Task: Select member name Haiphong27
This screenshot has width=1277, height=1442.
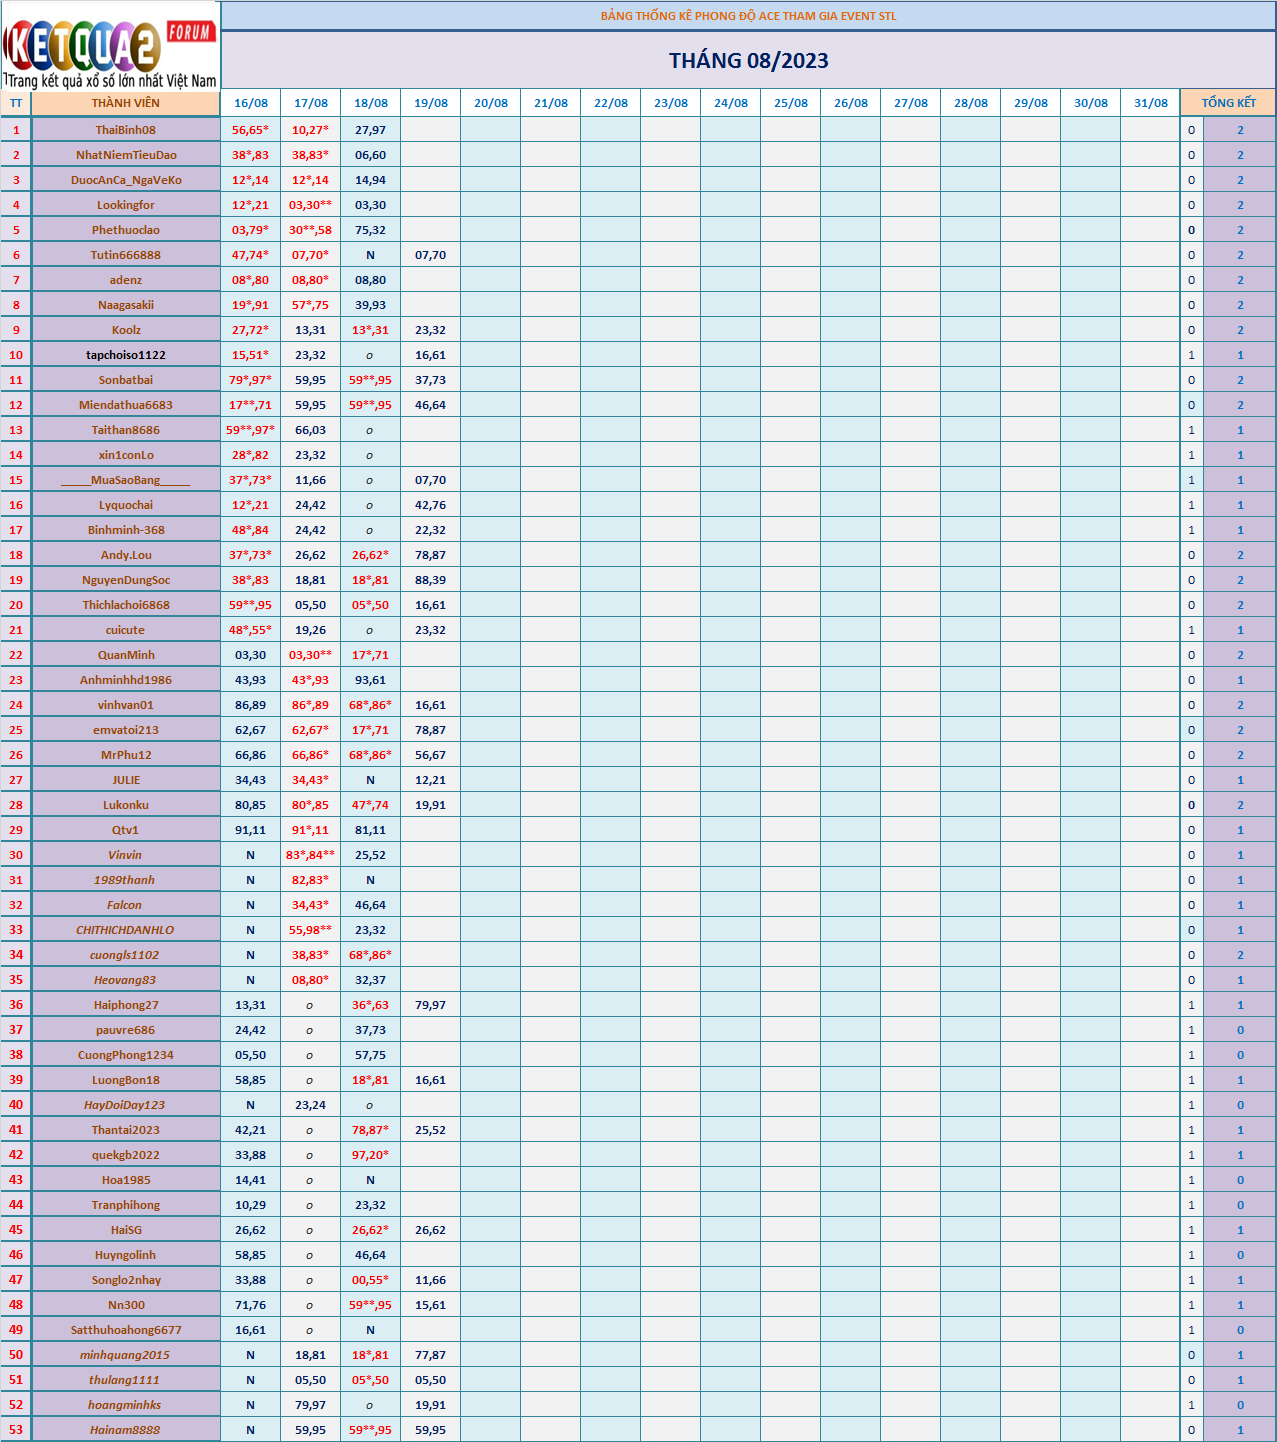Action: pyautogui.click(x=126, y=1005)
